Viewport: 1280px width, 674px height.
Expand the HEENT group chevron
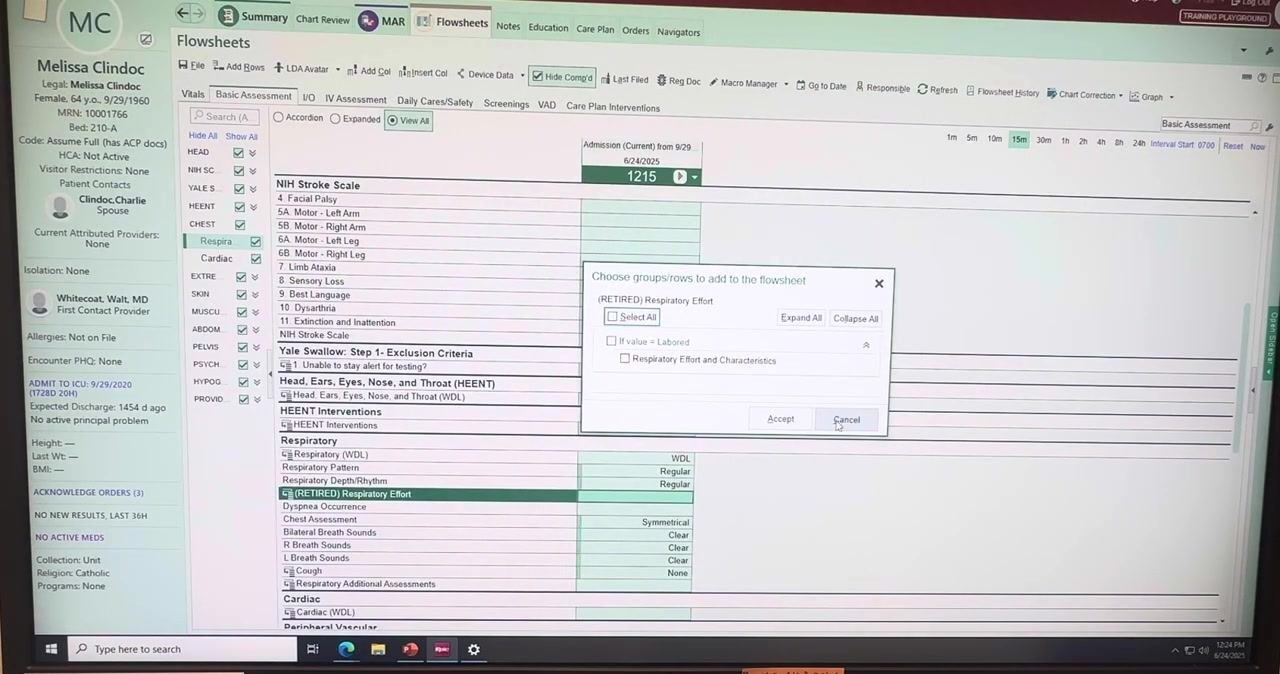coord(253,207)
